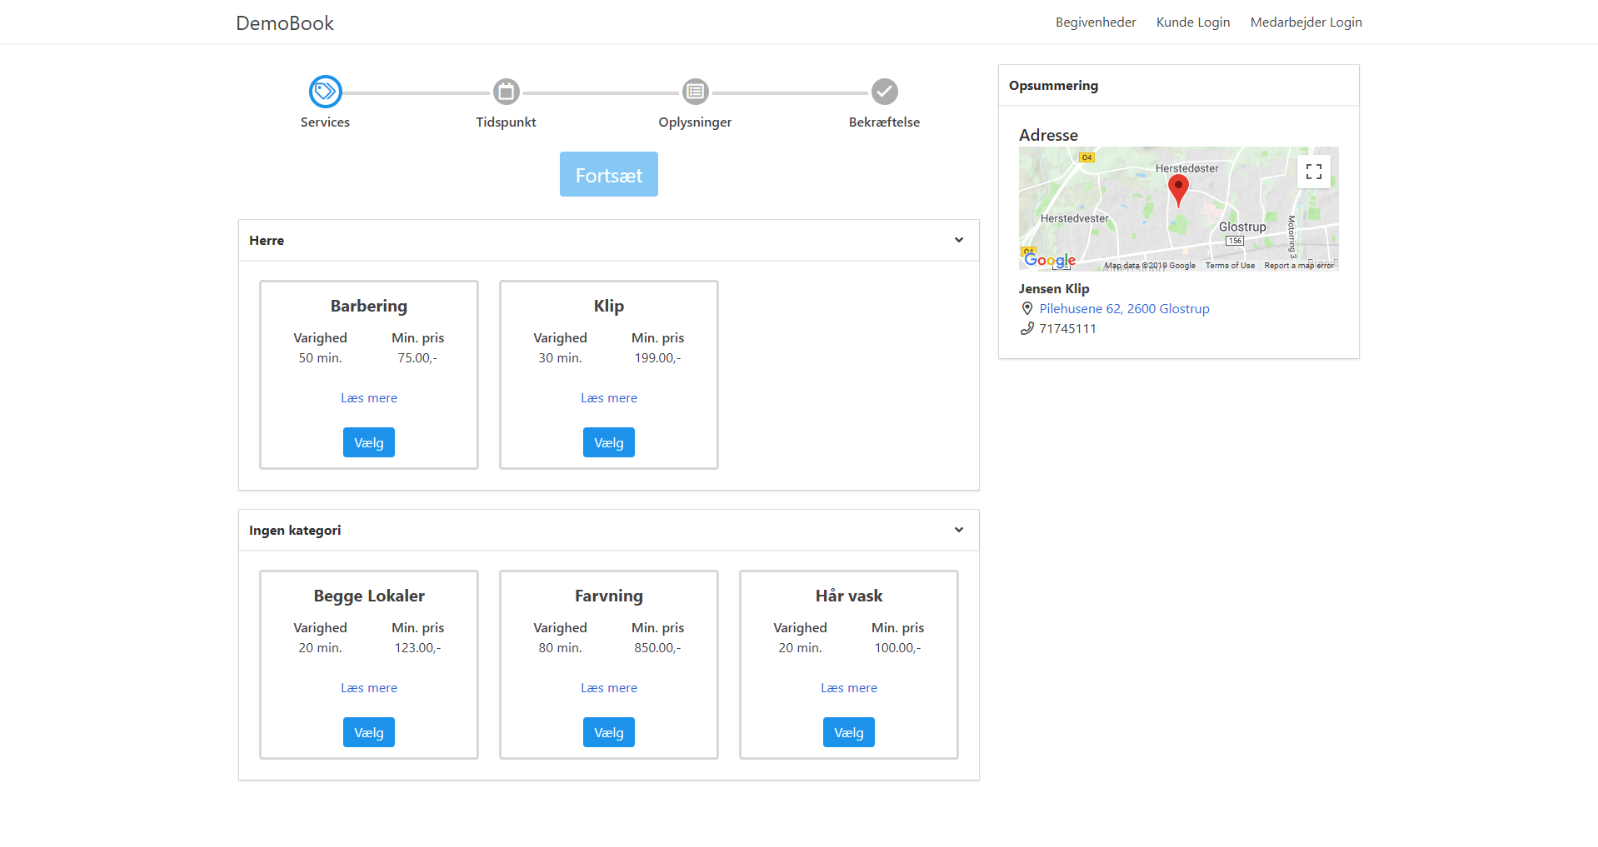Viewport: 1598px width, 847px height.
Task: Go to Medarbejder Login
Action: click(x=1305, y=22)
